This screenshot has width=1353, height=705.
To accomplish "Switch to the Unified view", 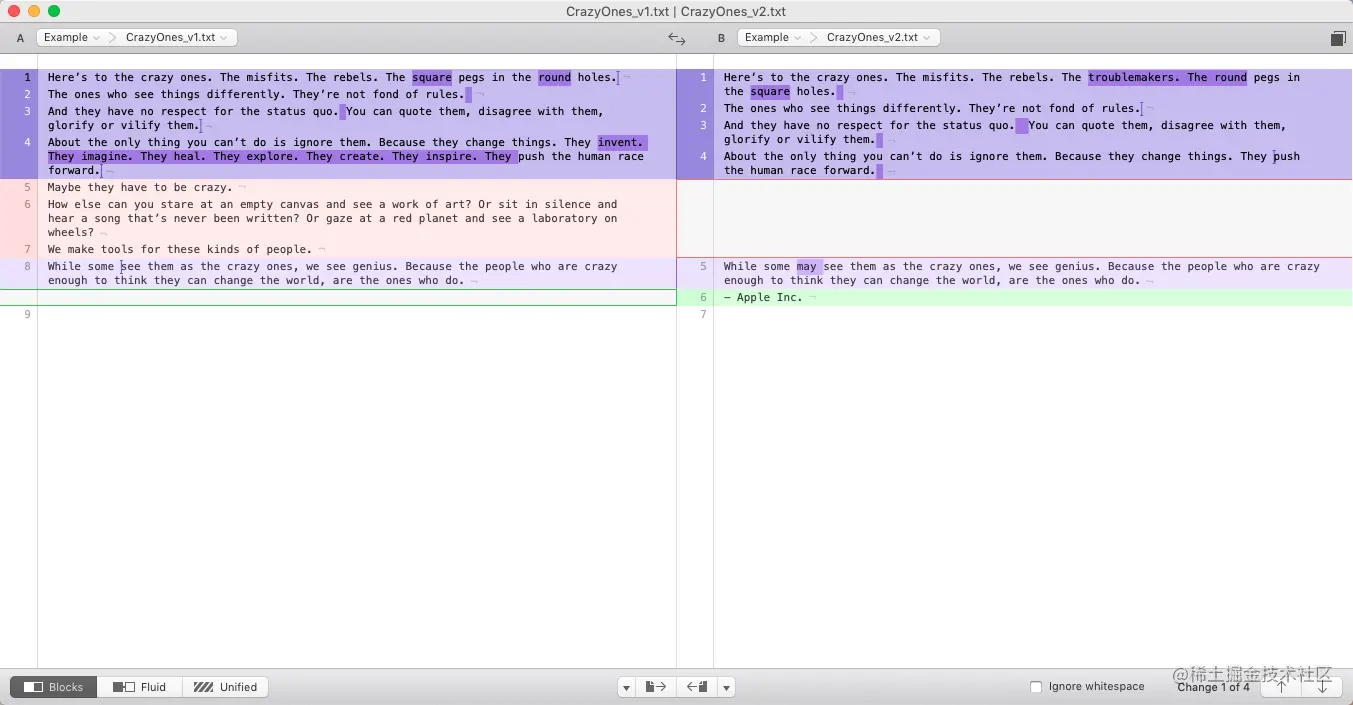I will 225,687.
